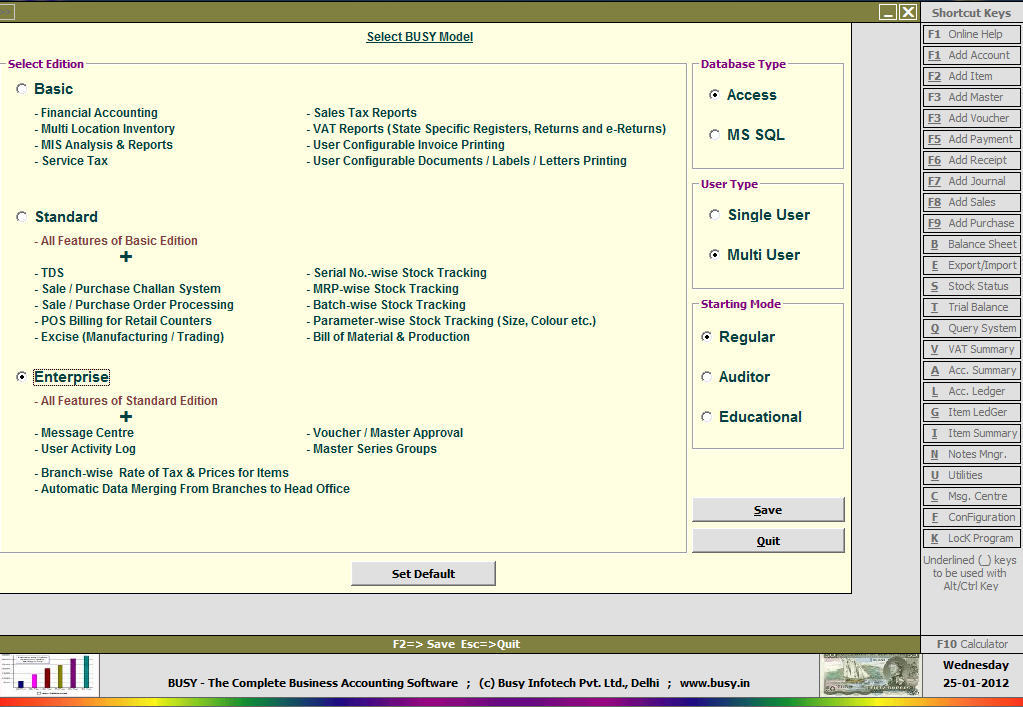Image resolution: width=1023 pixels, height=707 pixels.
Task: Open the Notes Mngr. shortcut
Action: click(971, 454)
